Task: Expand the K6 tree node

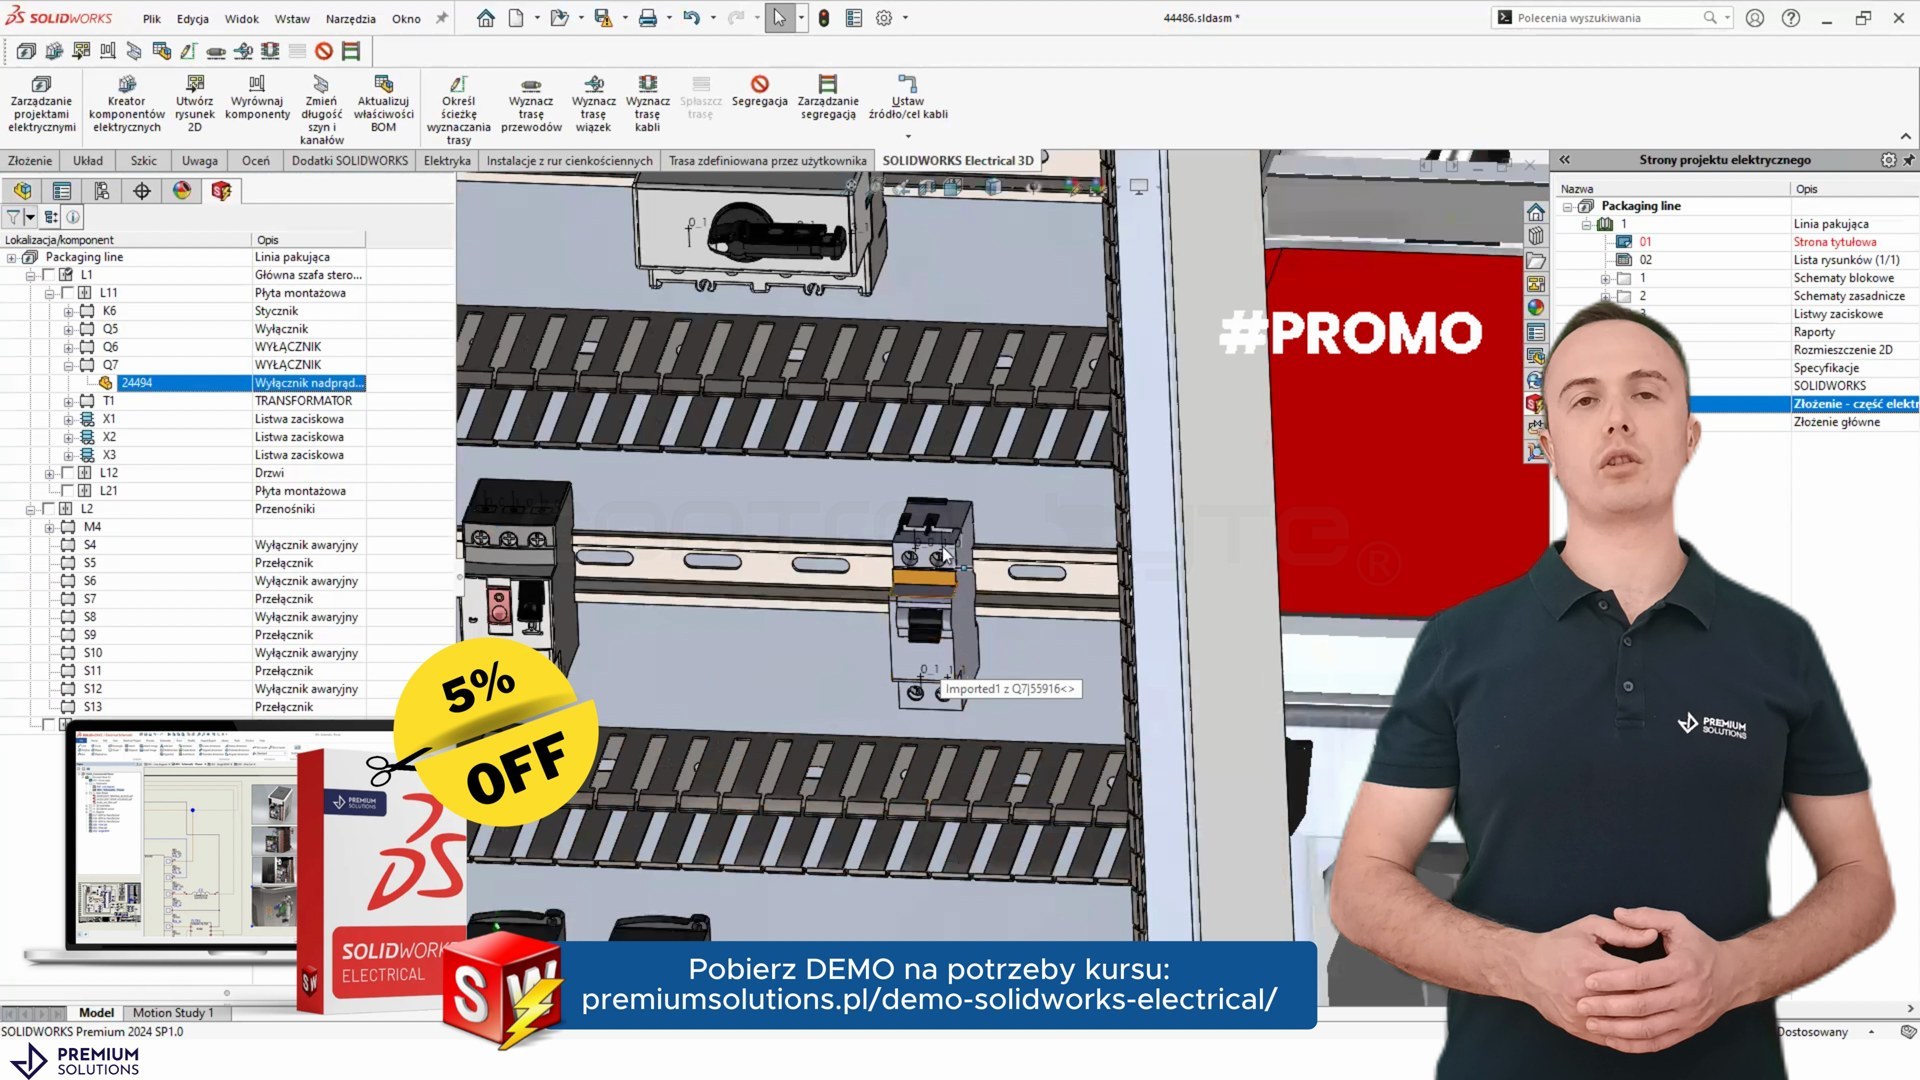Action: pyautogui.click(x=68, y=311)
